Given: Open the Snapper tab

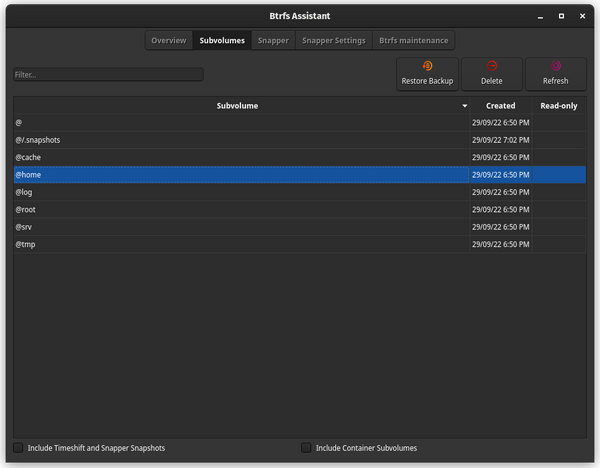Looking at the screenshot, I should [273, 41].
